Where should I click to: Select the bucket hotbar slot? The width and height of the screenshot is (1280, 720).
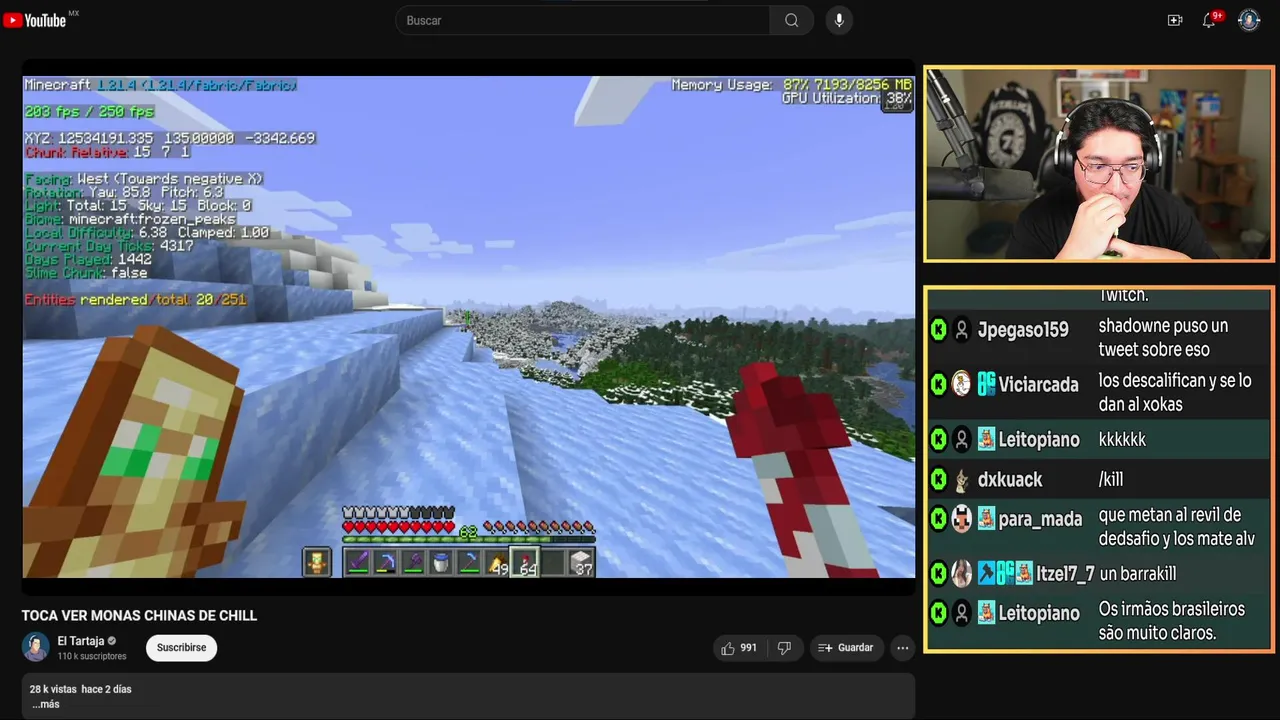(x=441, y=562)
